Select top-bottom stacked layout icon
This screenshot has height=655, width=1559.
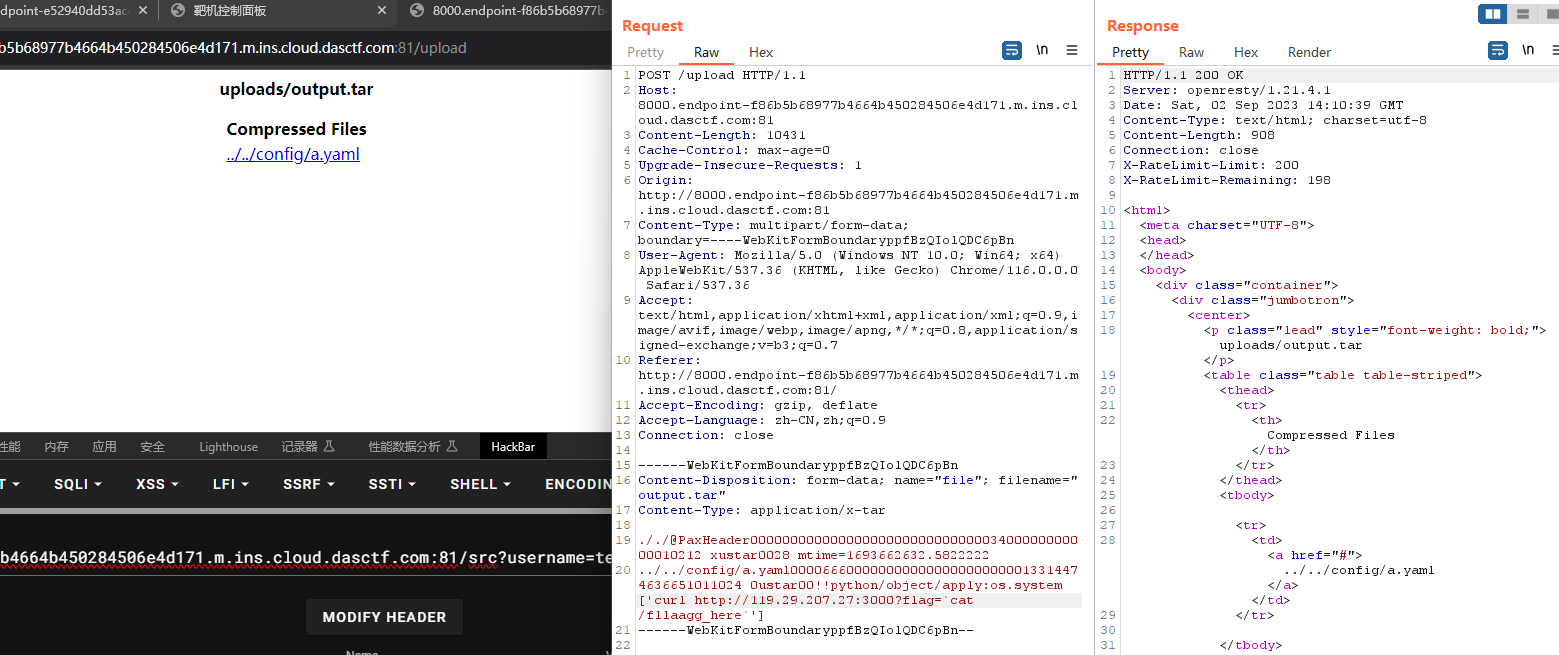coord(1523,14)
